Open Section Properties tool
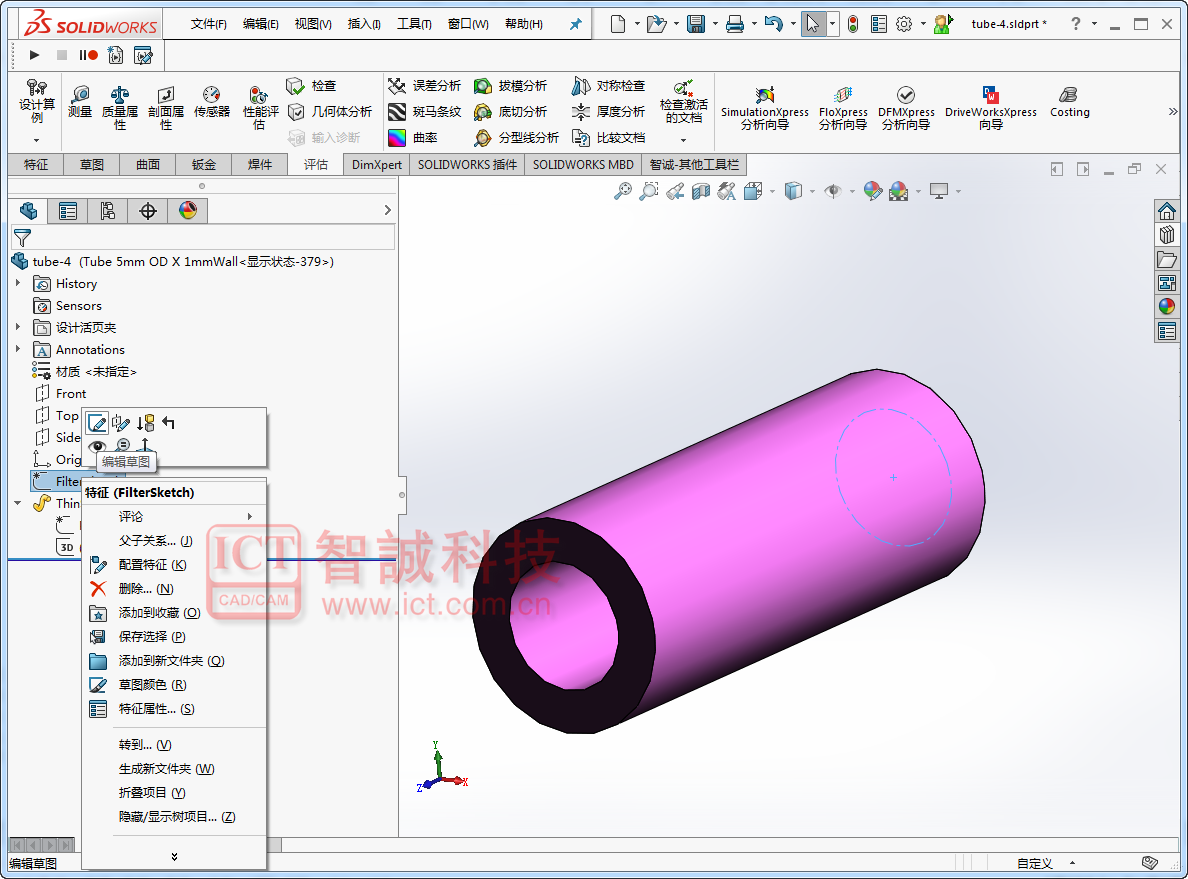Screen dimensions: 1188x879 (166, 109)
